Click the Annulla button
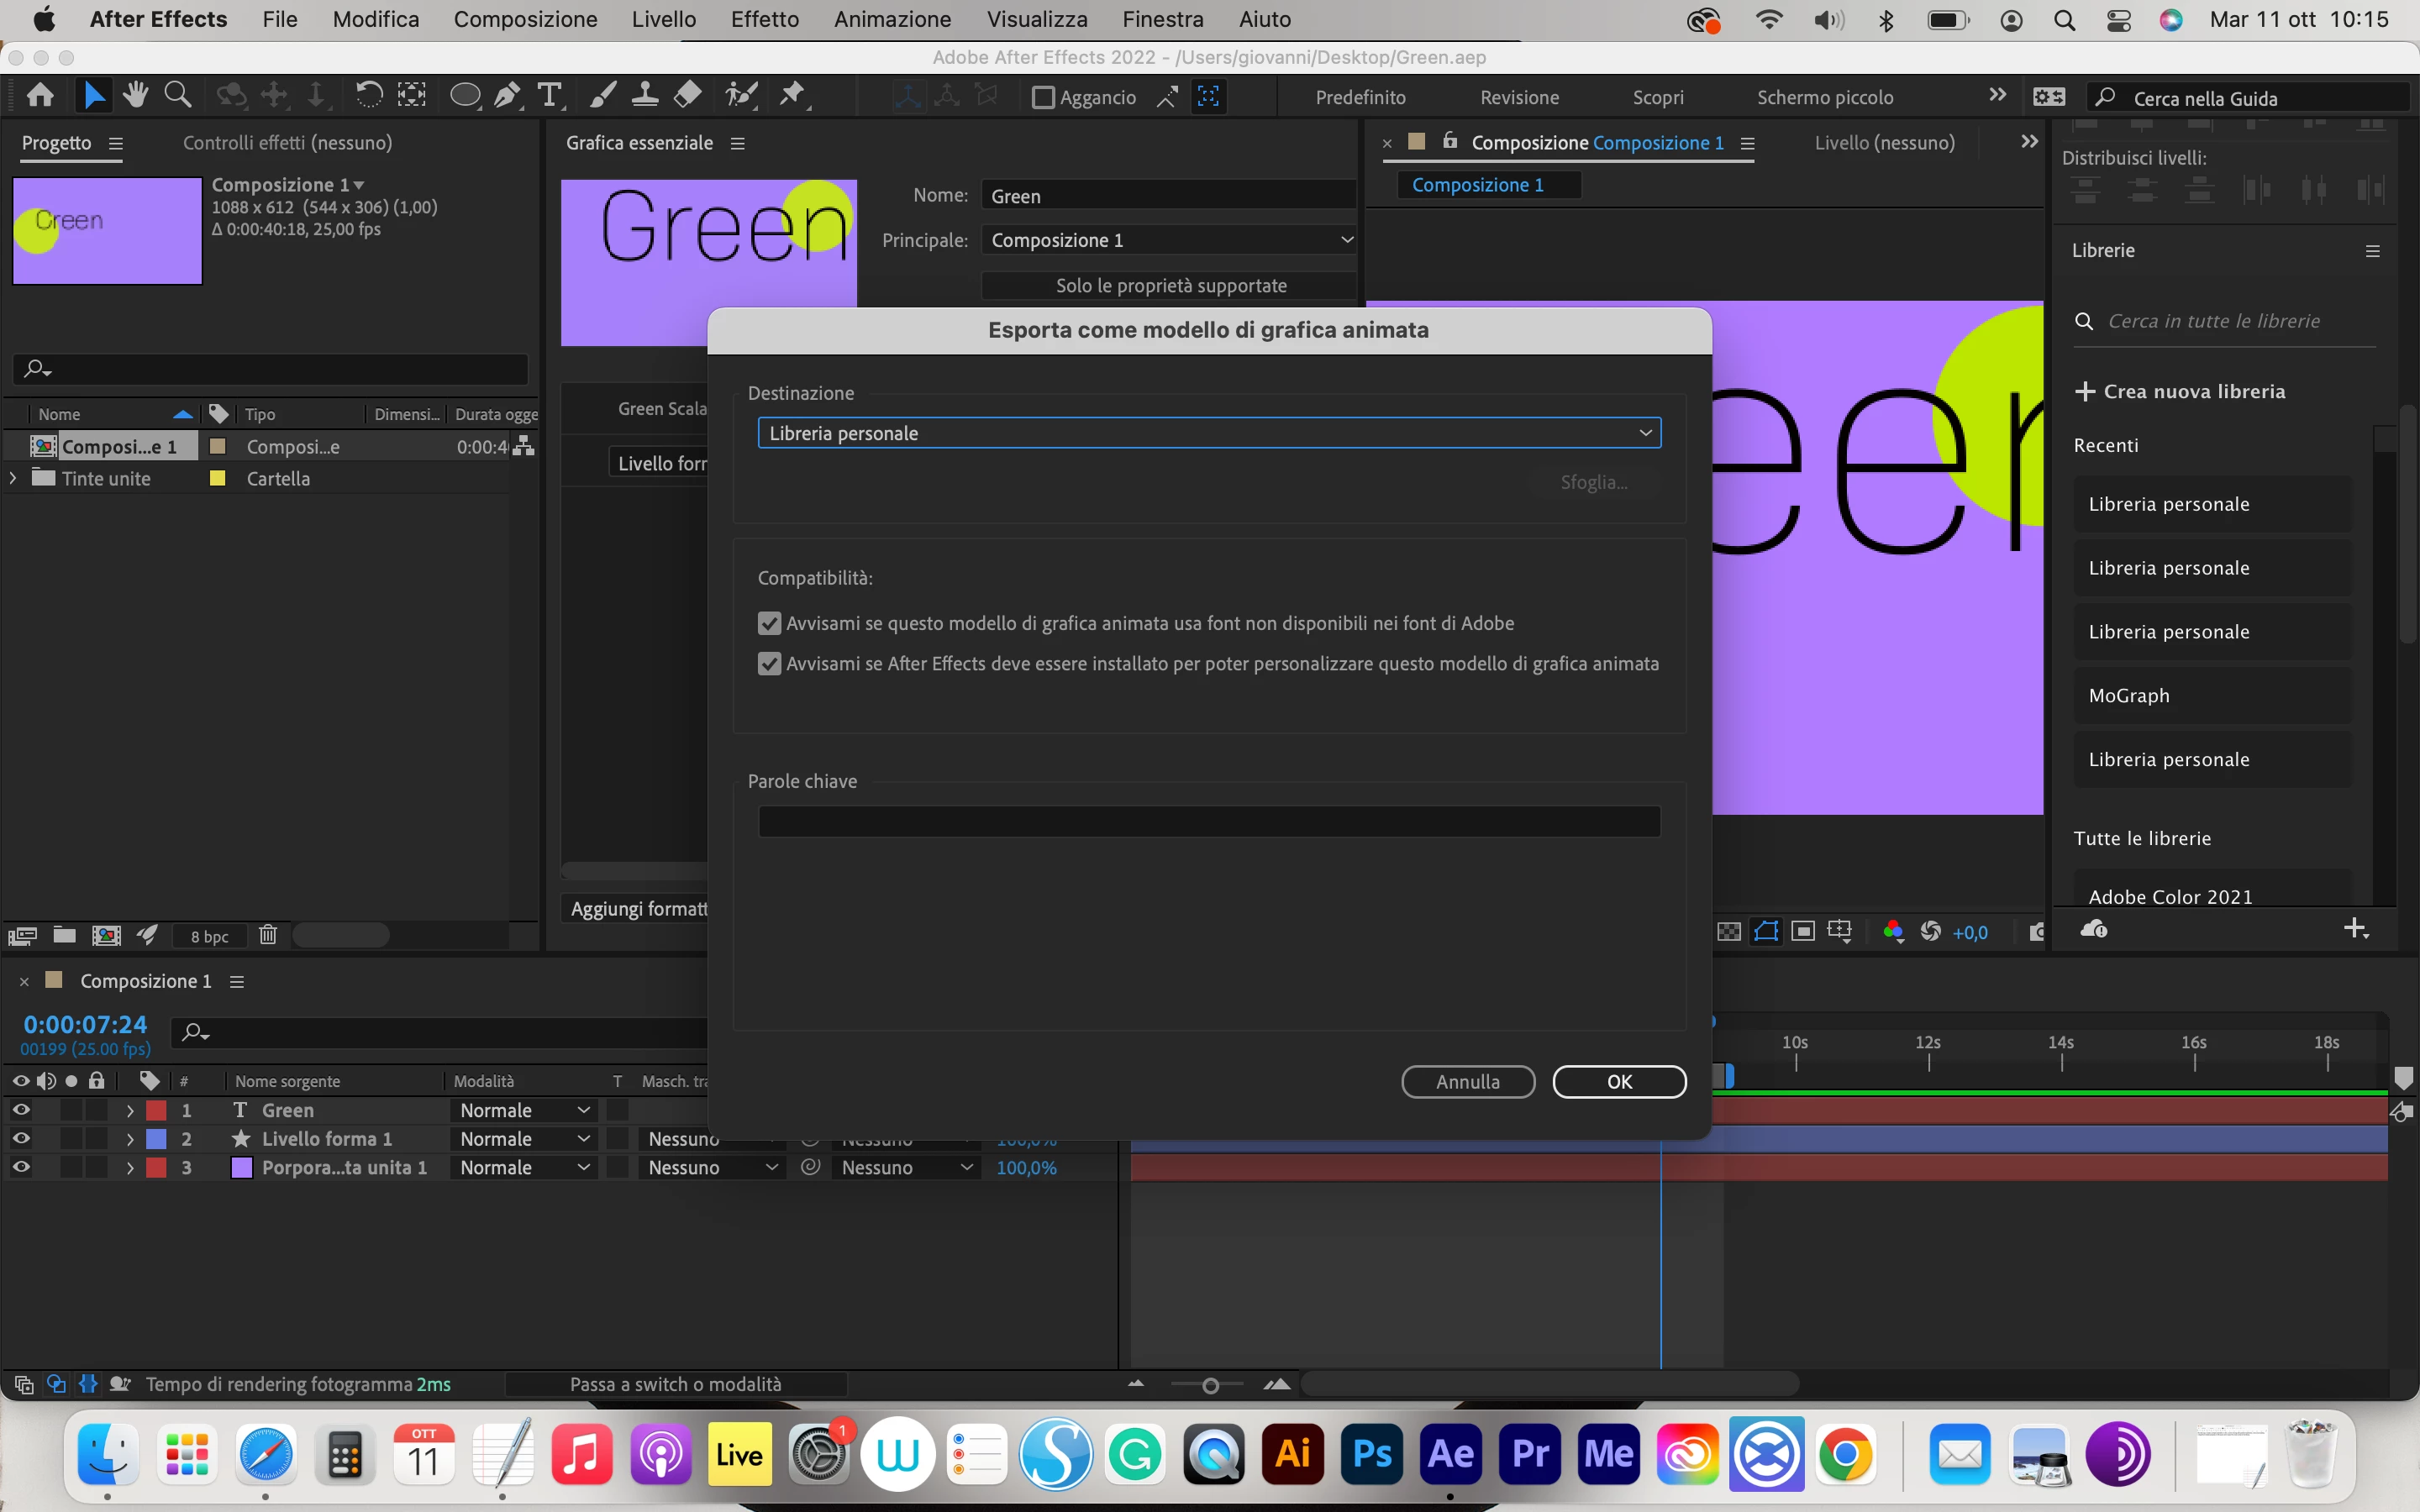The image size is (2420, 1512). click(1467, 1082)
